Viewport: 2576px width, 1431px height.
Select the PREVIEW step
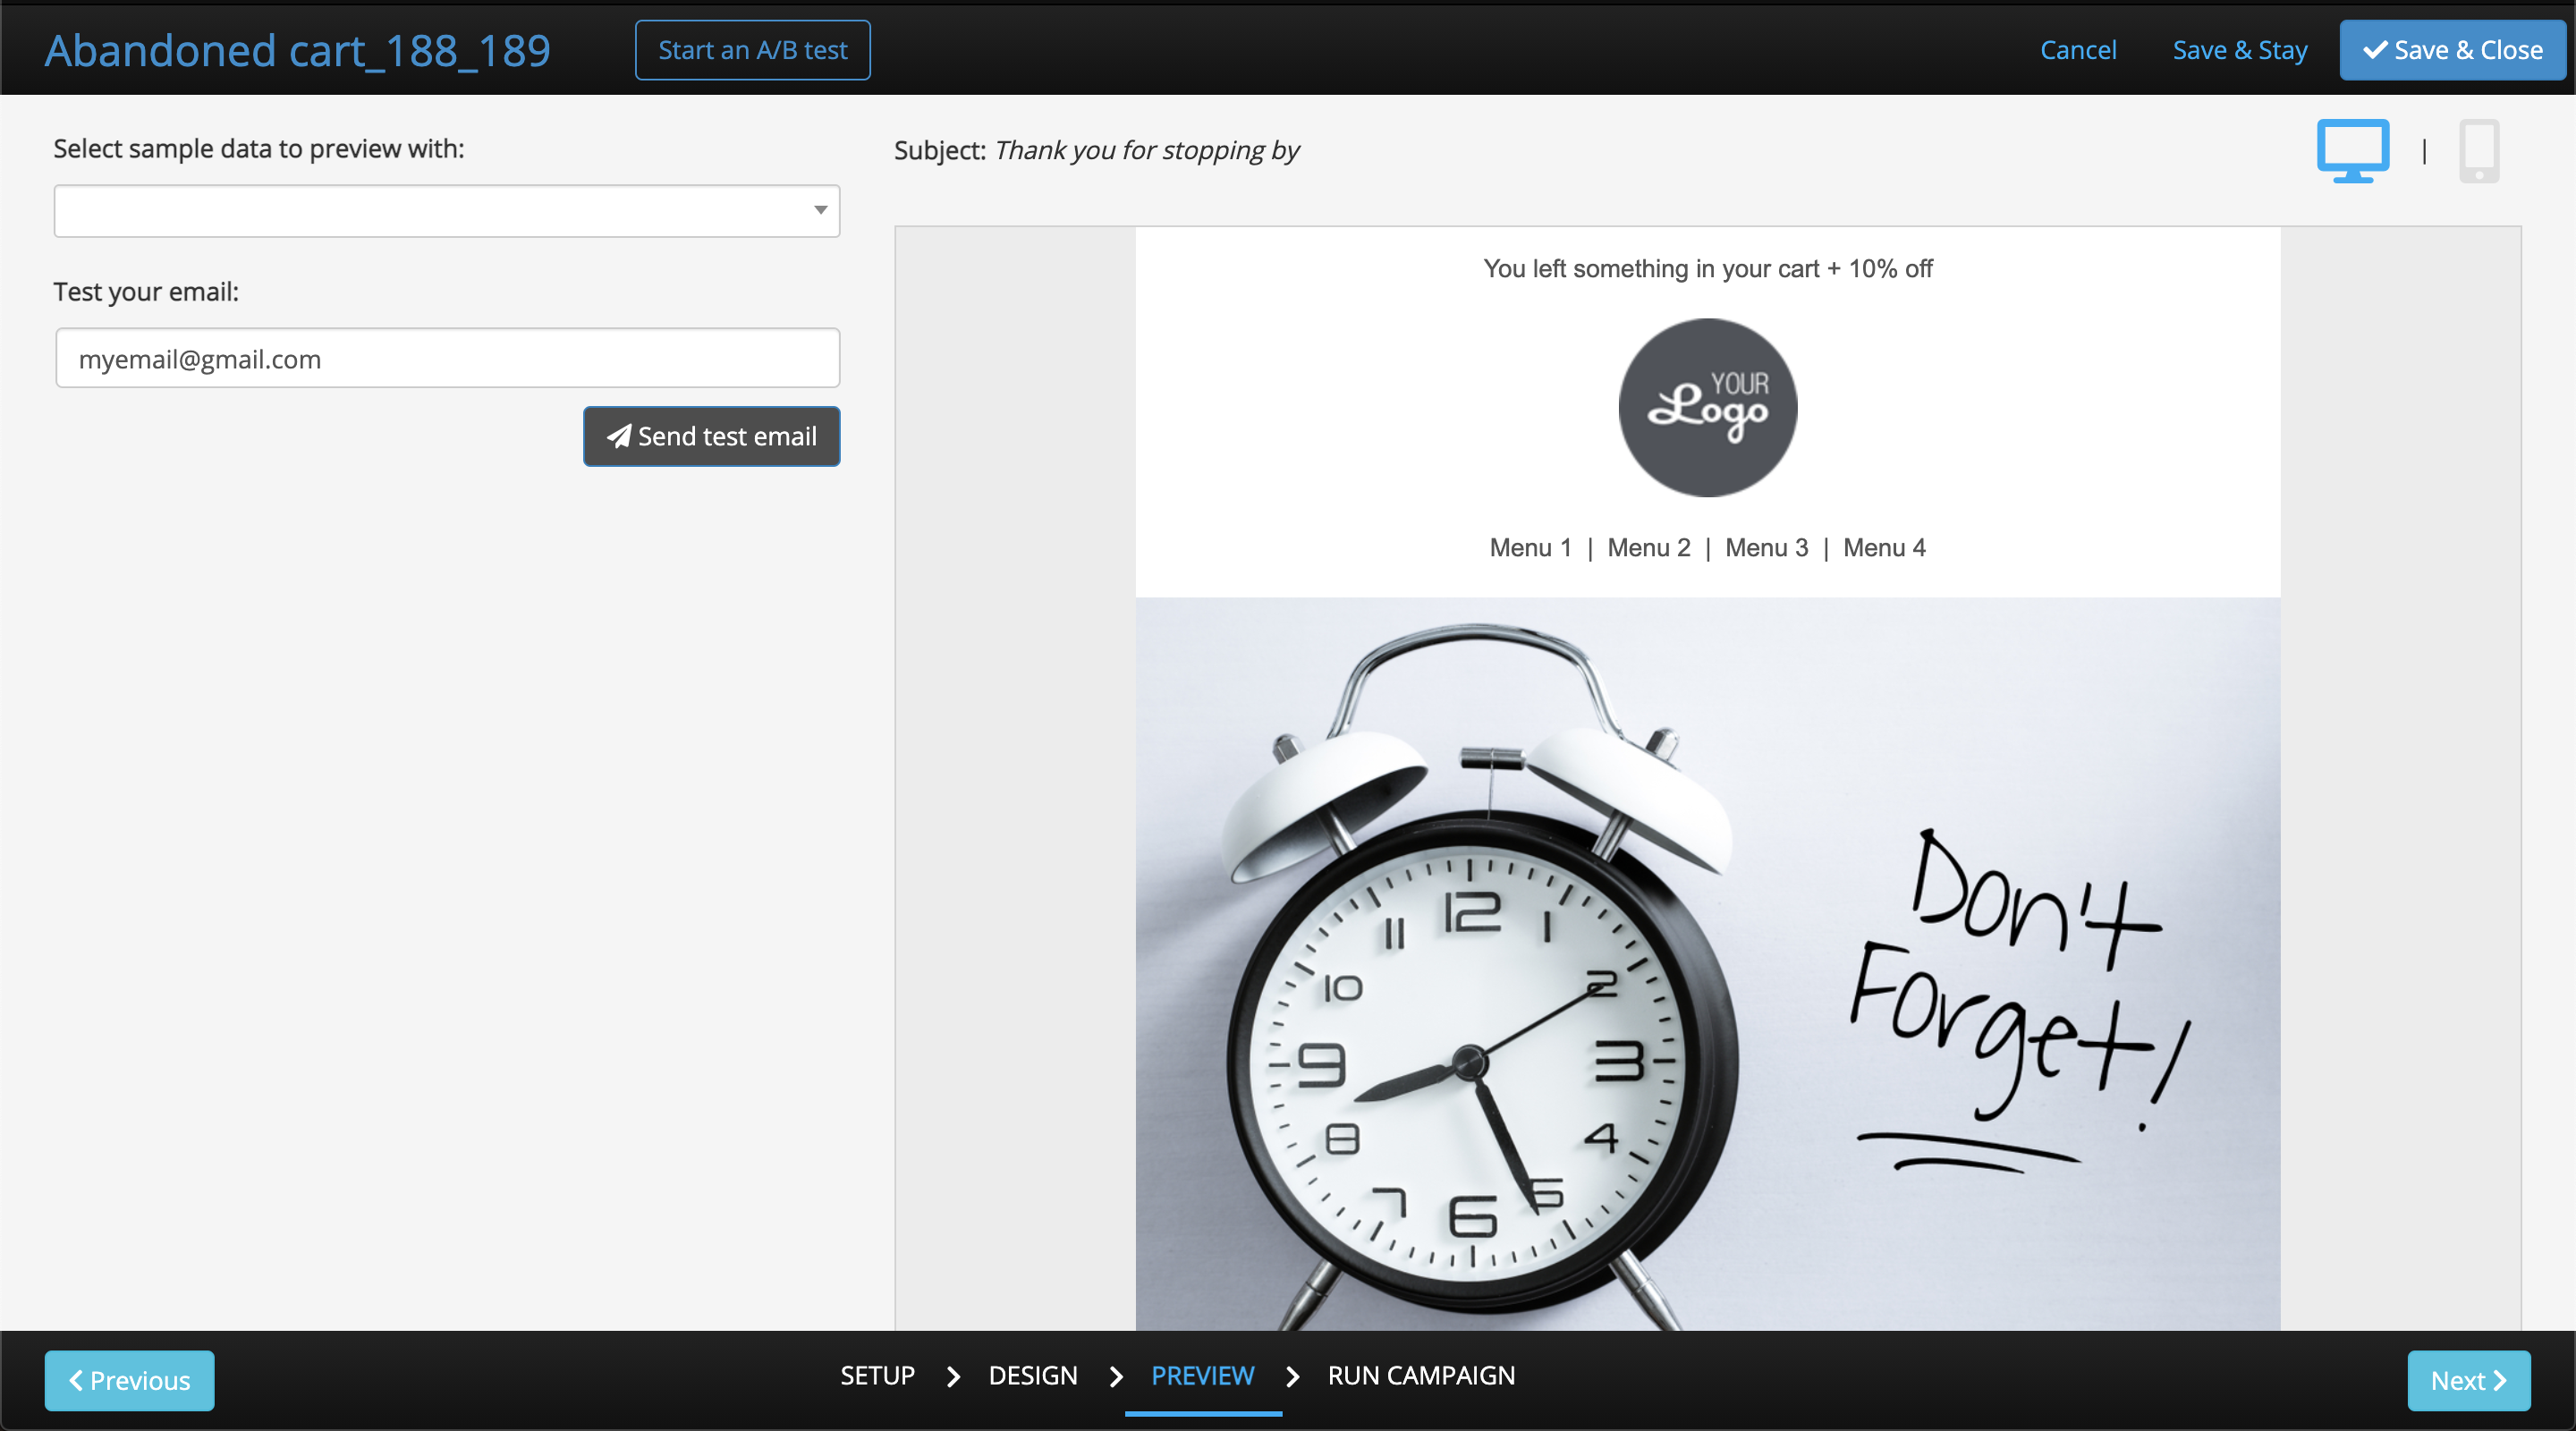point(1202,1375)
